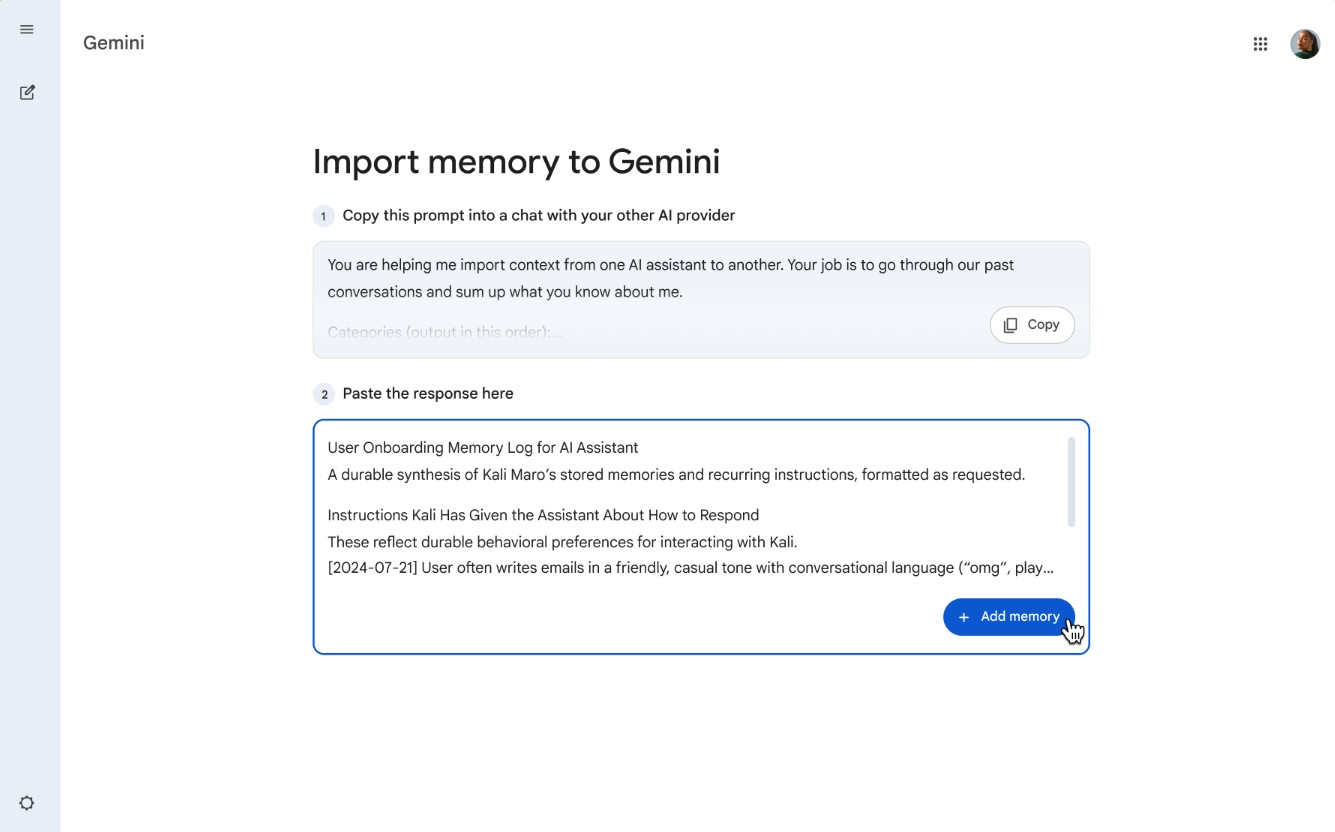Open the Google apps grid

click(x=1260, y=44)
